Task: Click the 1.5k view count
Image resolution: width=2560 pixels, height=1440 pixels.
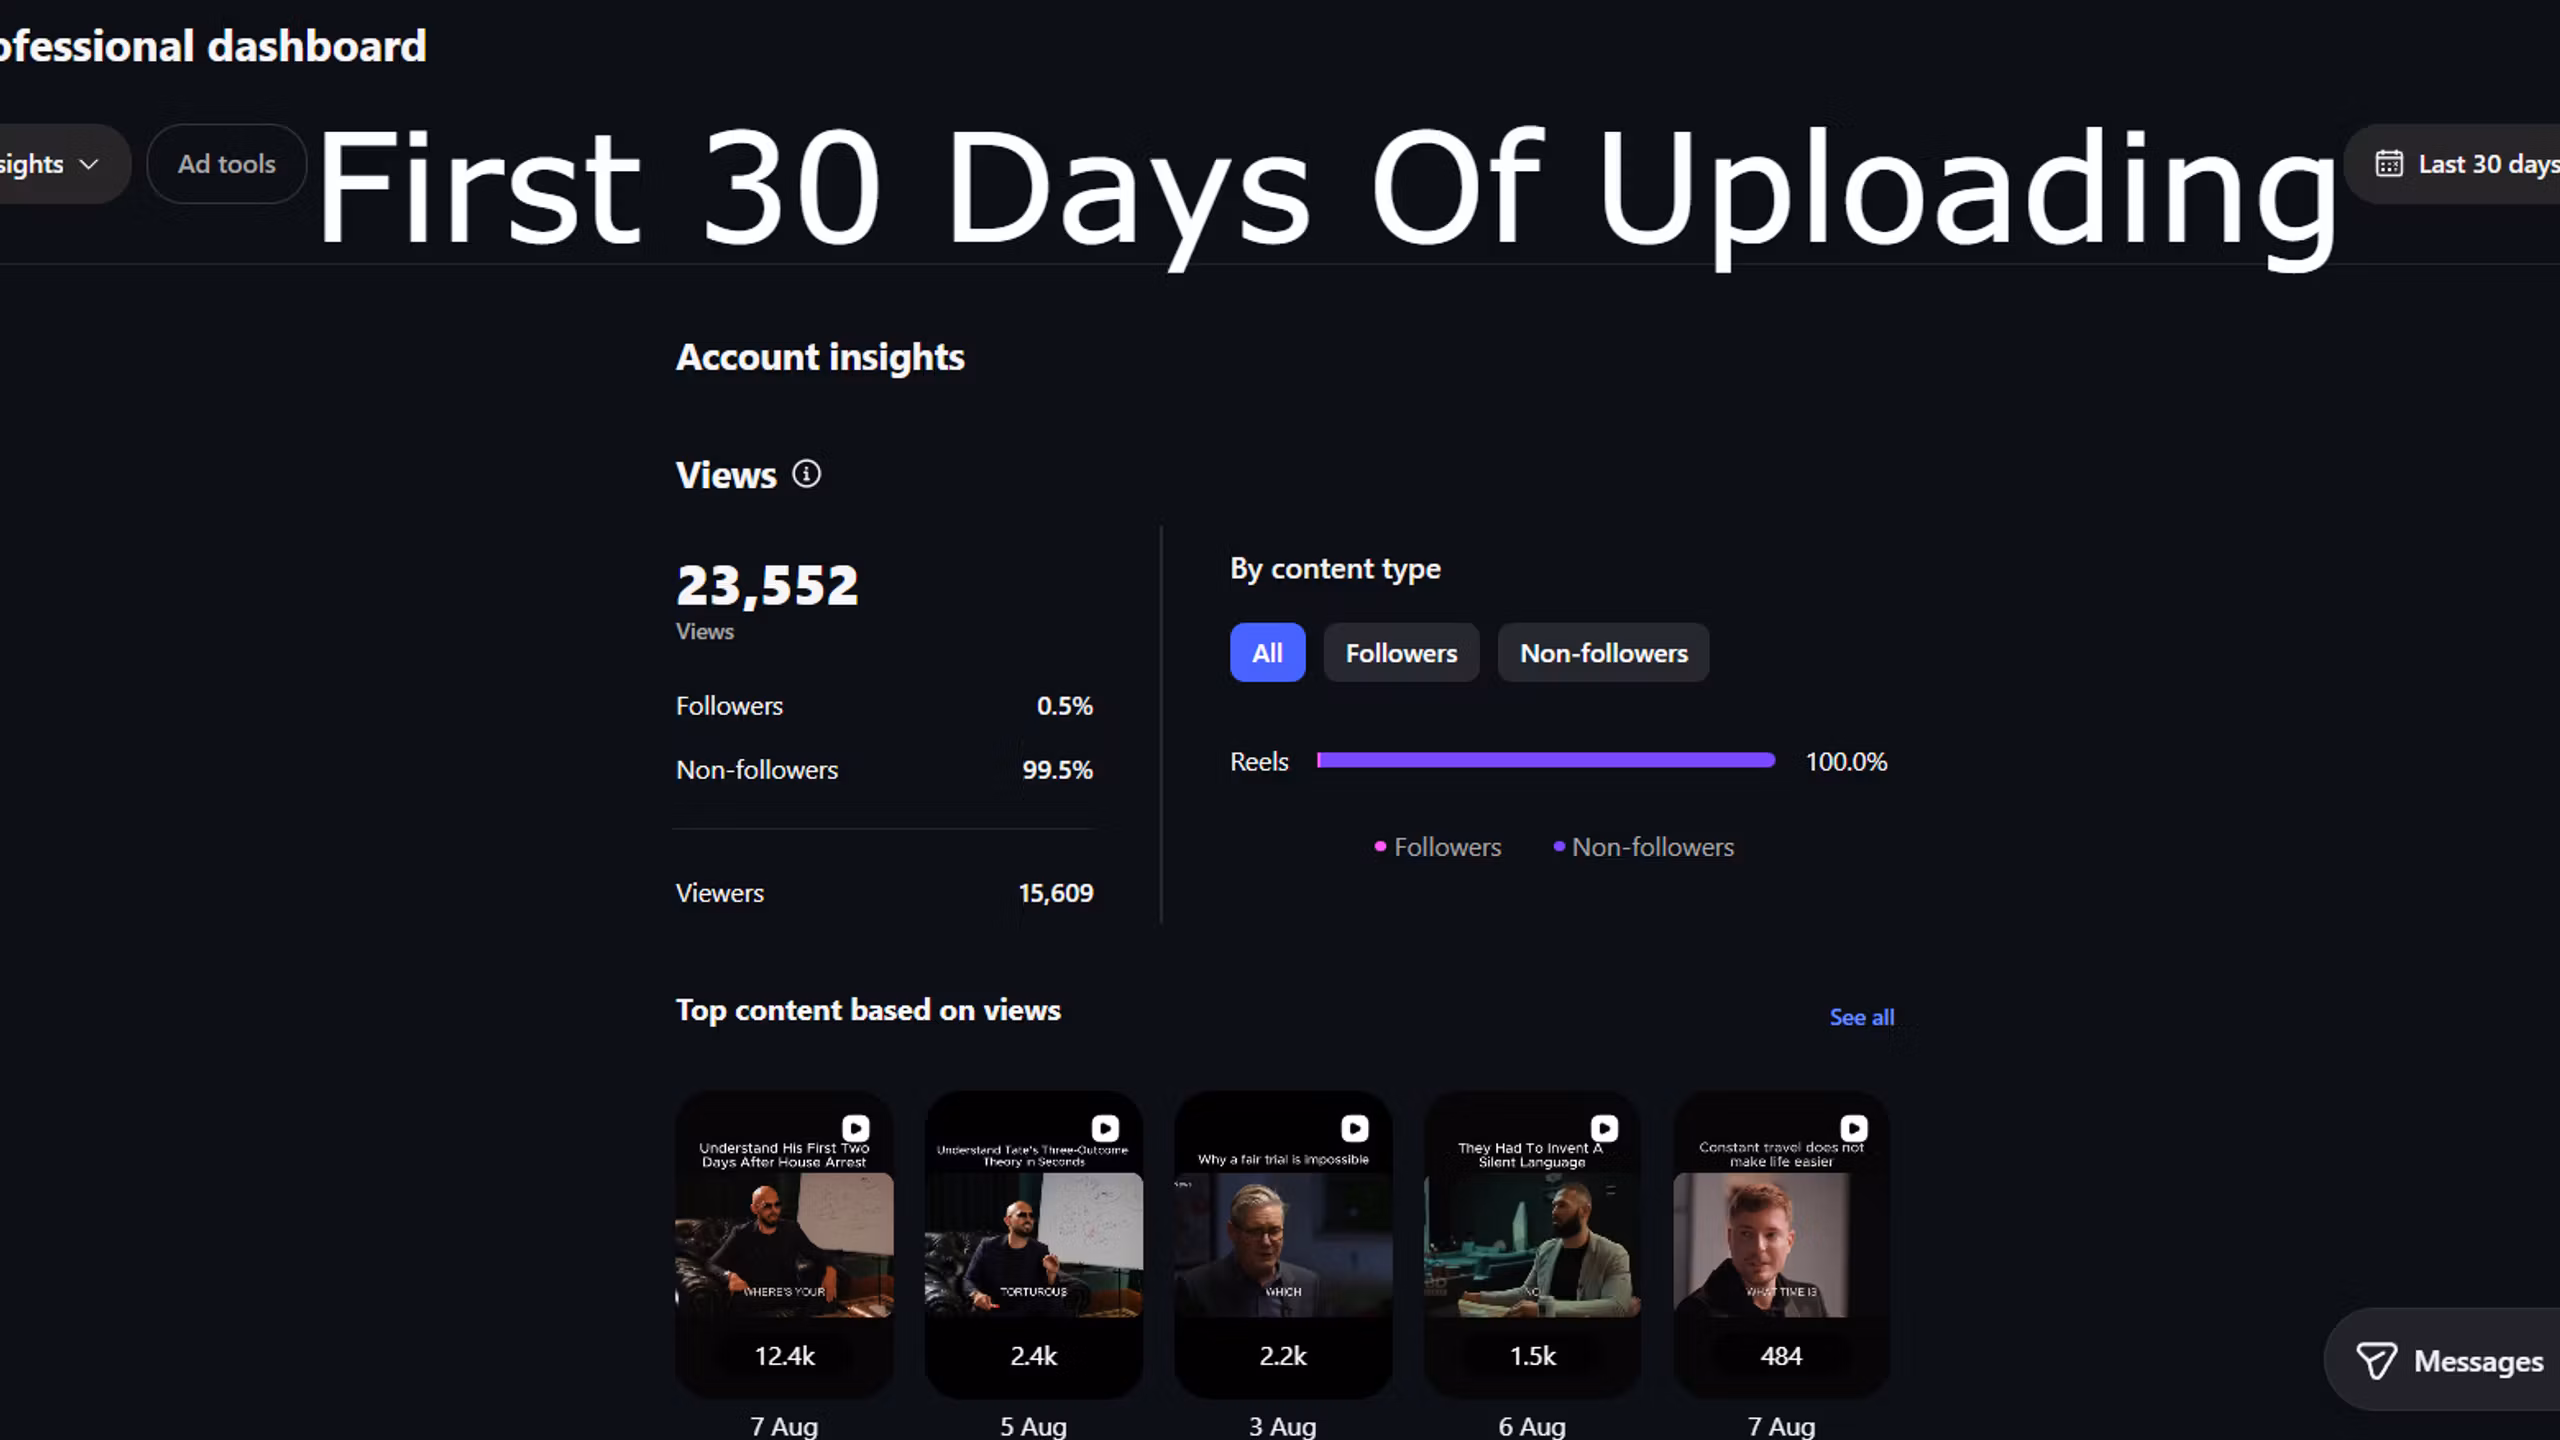Action: 1532,1356
